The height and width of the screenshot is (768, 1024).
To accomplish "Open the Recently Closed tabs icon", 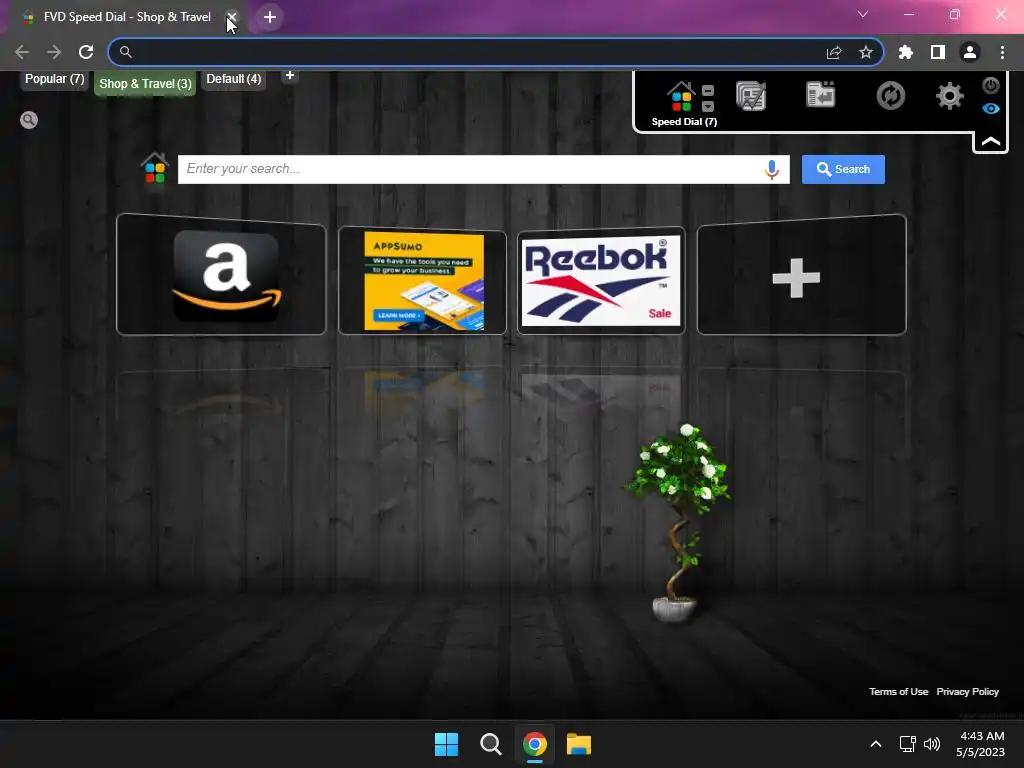I will pos(820,95).
